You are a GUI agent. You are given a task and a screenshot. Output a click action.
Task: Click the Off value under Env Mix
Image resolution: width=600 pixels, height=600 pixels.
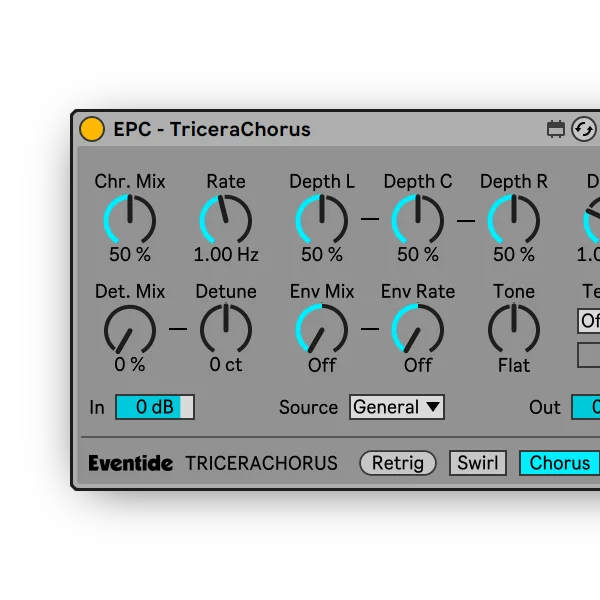pyautogui.click(x=322, y=365)
